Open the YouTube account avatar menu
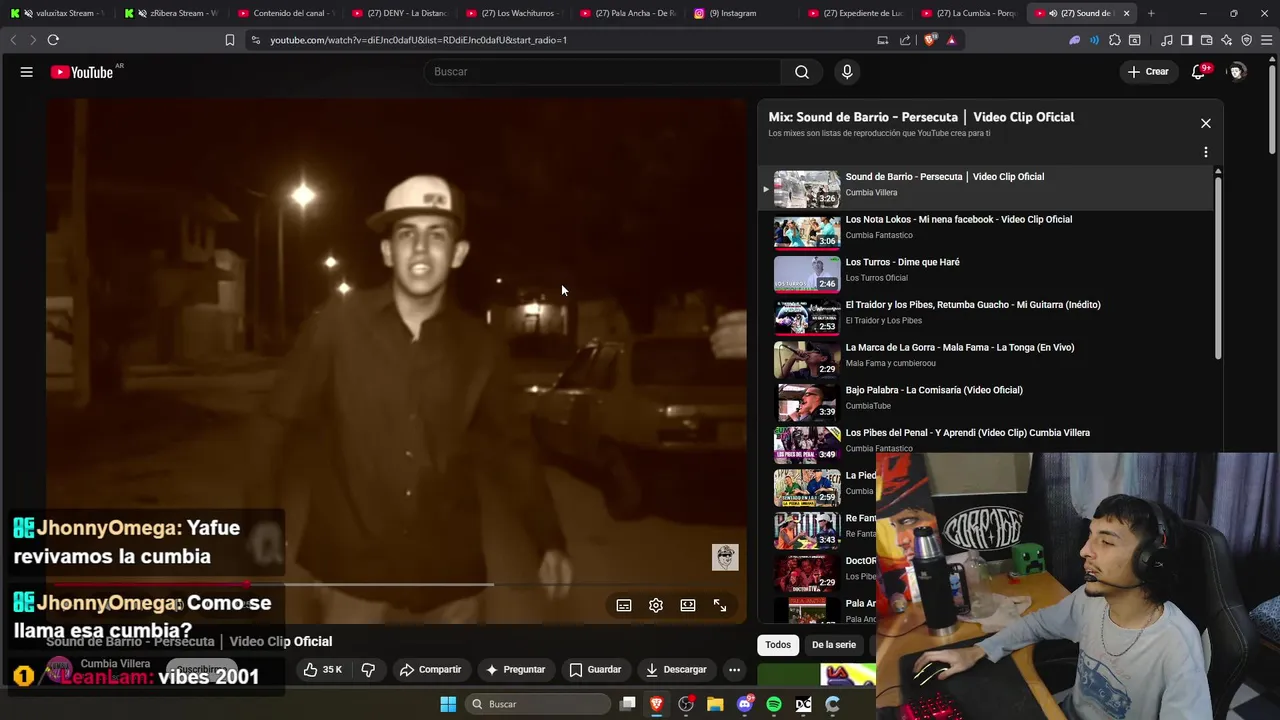The width and height of the screenshot is (1280, 720). [1237, 72]
